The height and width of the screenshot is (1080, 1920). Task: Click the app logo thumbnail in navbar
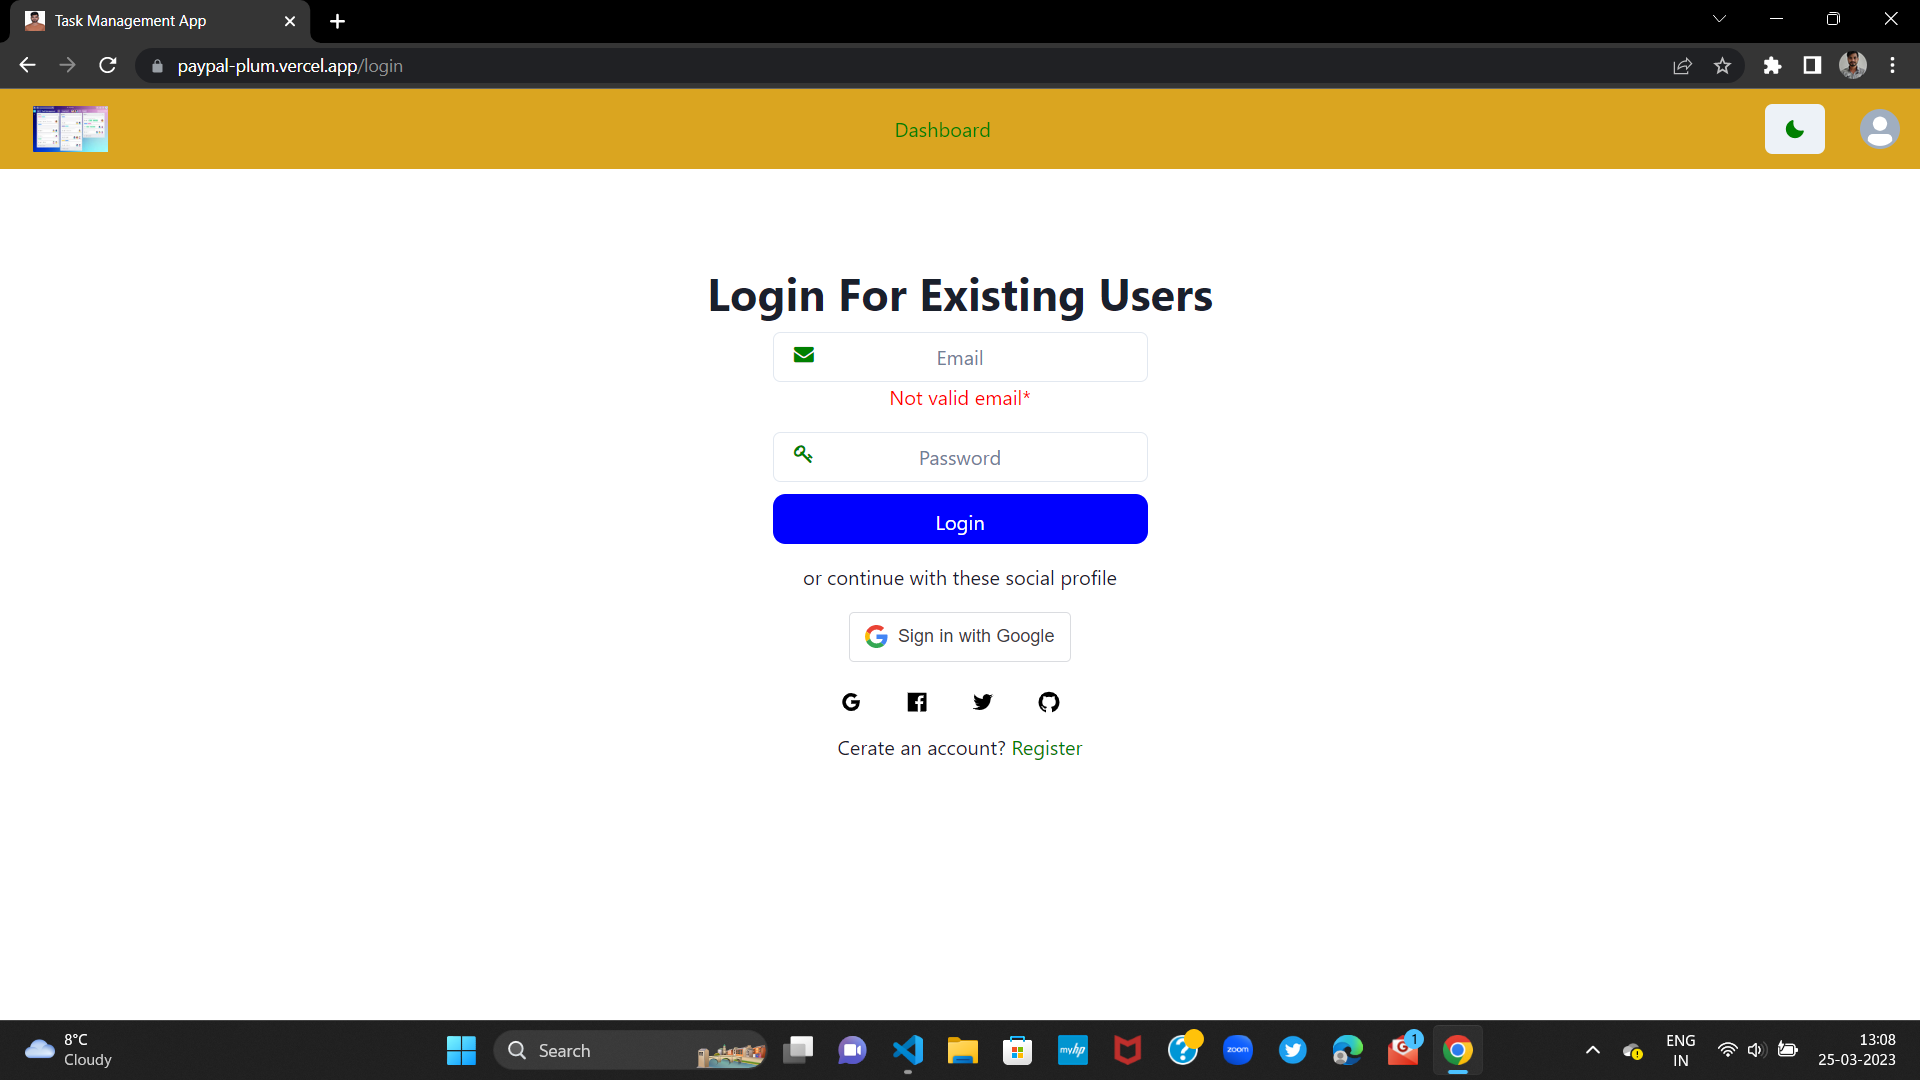[x=70, y=129]
